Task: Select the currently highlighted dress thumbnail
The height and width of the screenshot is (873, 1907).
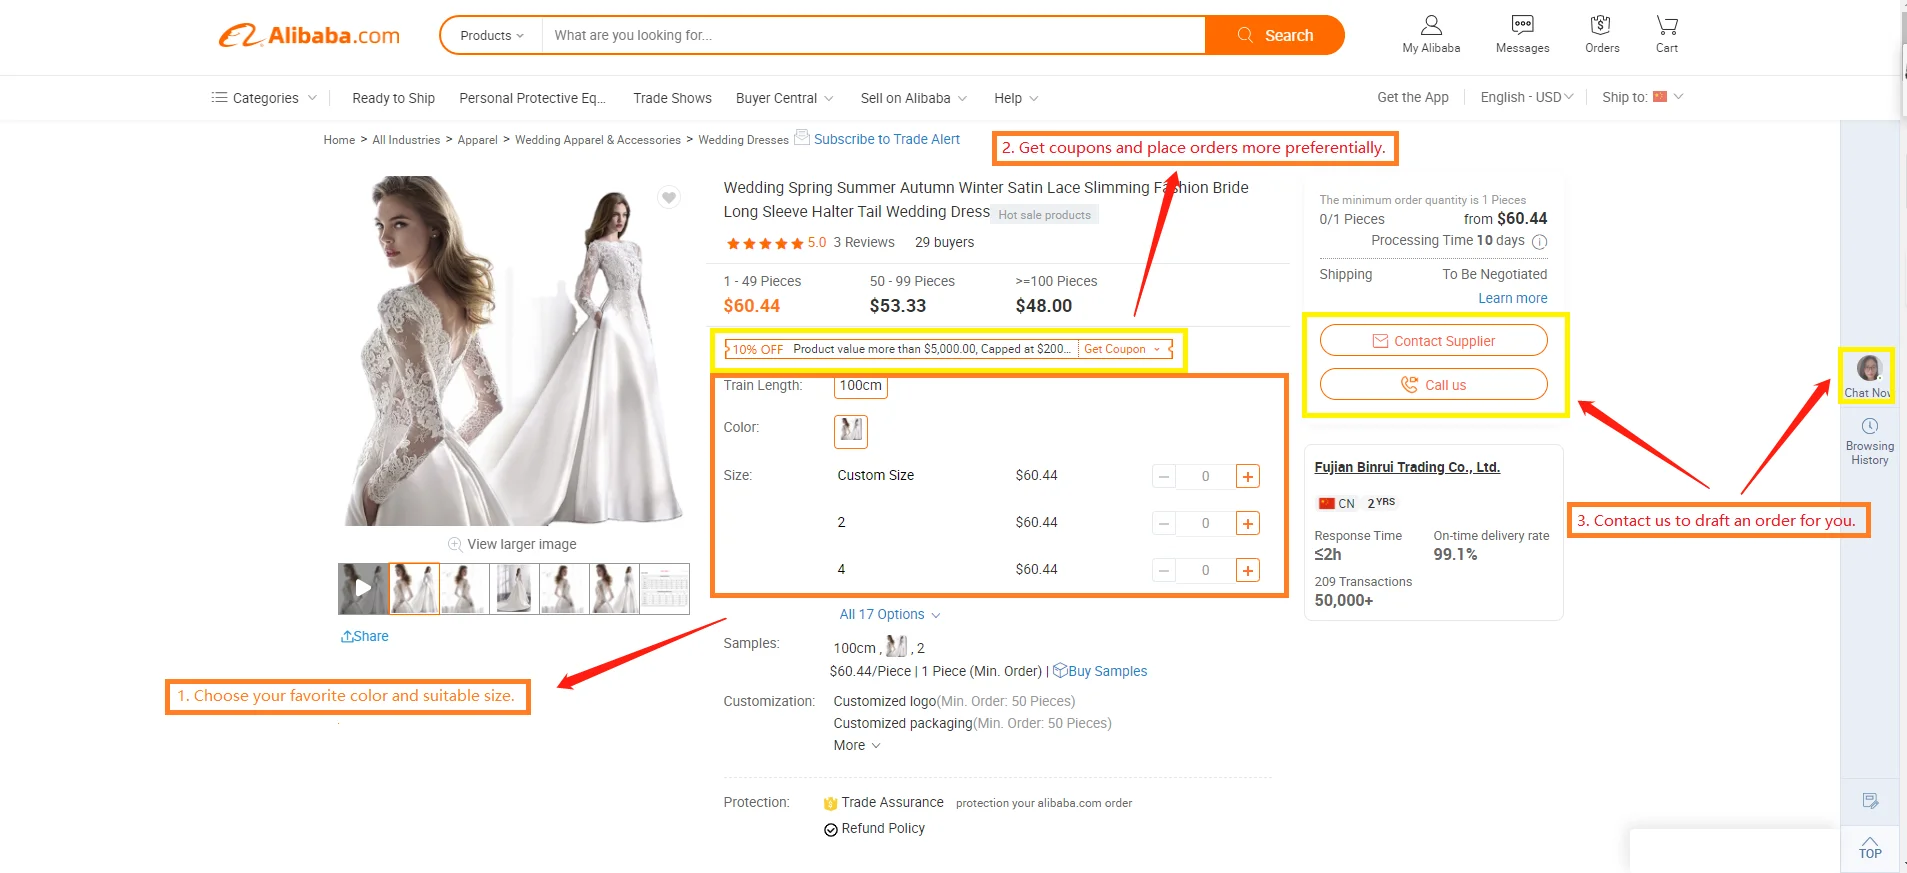Action: [414, 588]
